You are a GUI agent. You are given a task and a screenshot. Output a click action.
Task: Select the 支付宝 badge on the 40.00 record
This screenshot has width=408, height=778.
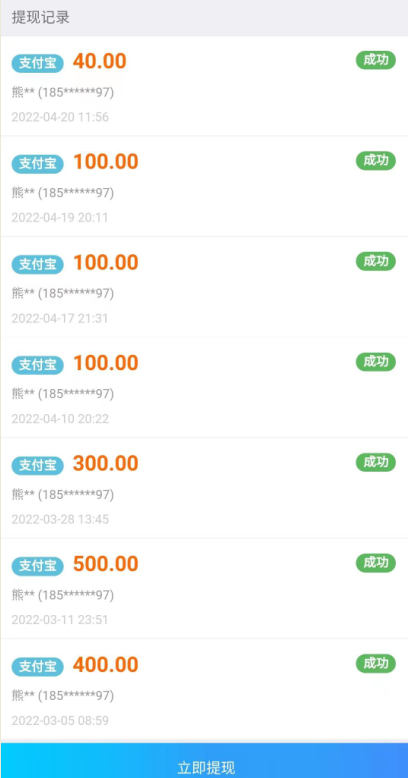click(x=38, y=63)
